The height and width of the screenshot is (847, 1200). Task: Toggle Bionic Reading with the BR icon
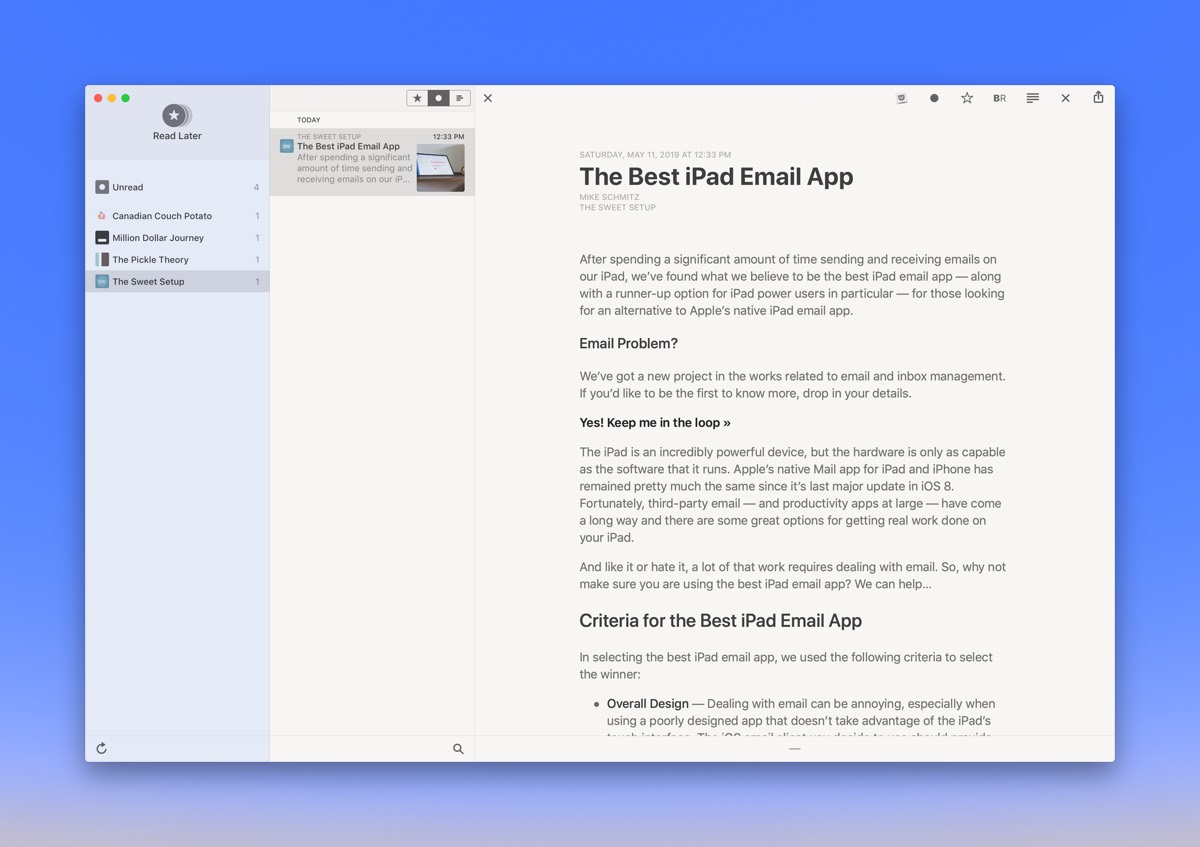999,98
